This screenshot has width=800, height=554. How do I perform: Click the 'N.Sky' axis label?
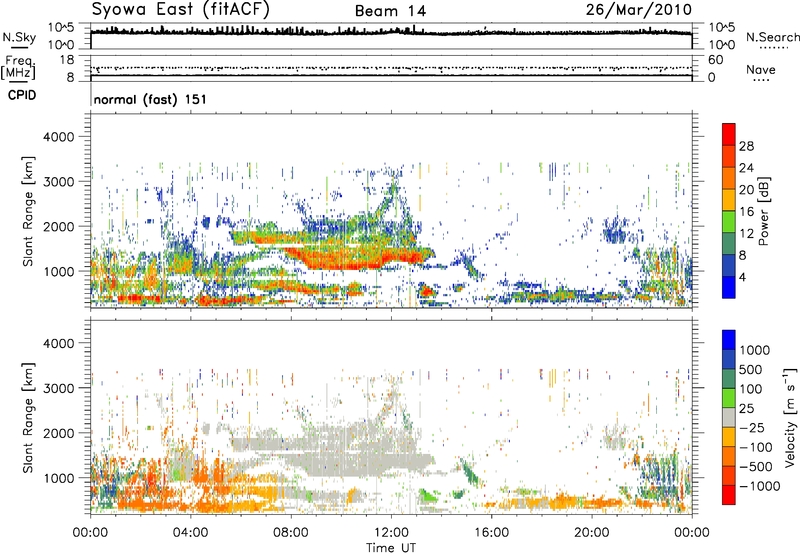tap(19, 37)
